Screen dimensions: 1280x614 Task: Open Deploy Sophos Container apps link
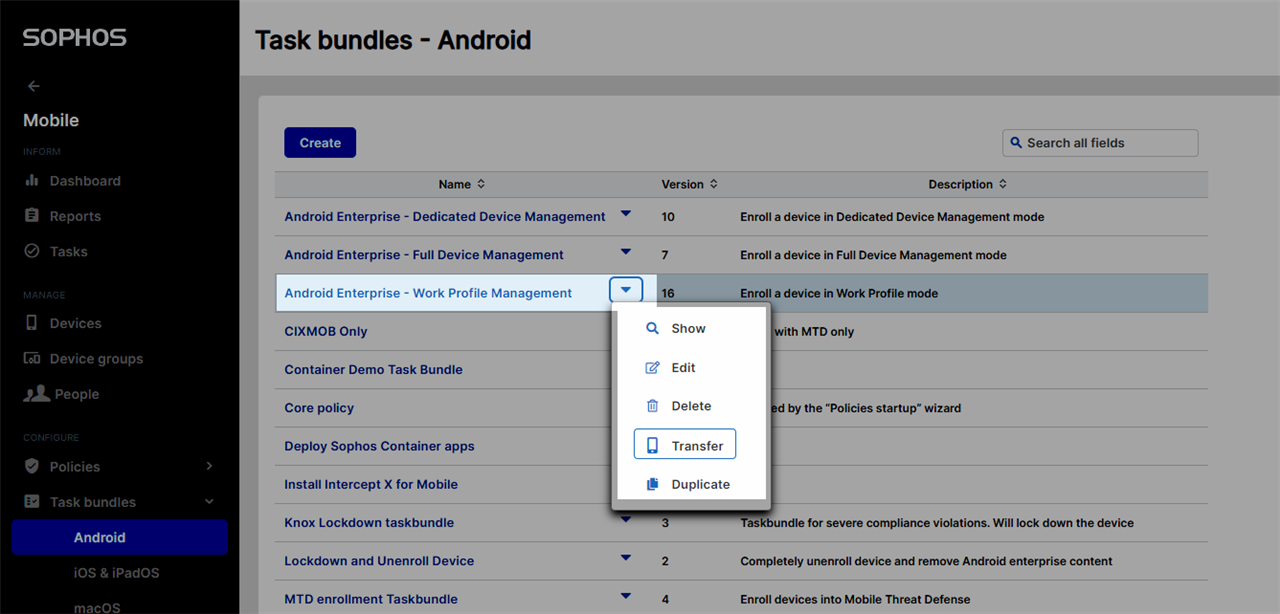click(379, 446)
